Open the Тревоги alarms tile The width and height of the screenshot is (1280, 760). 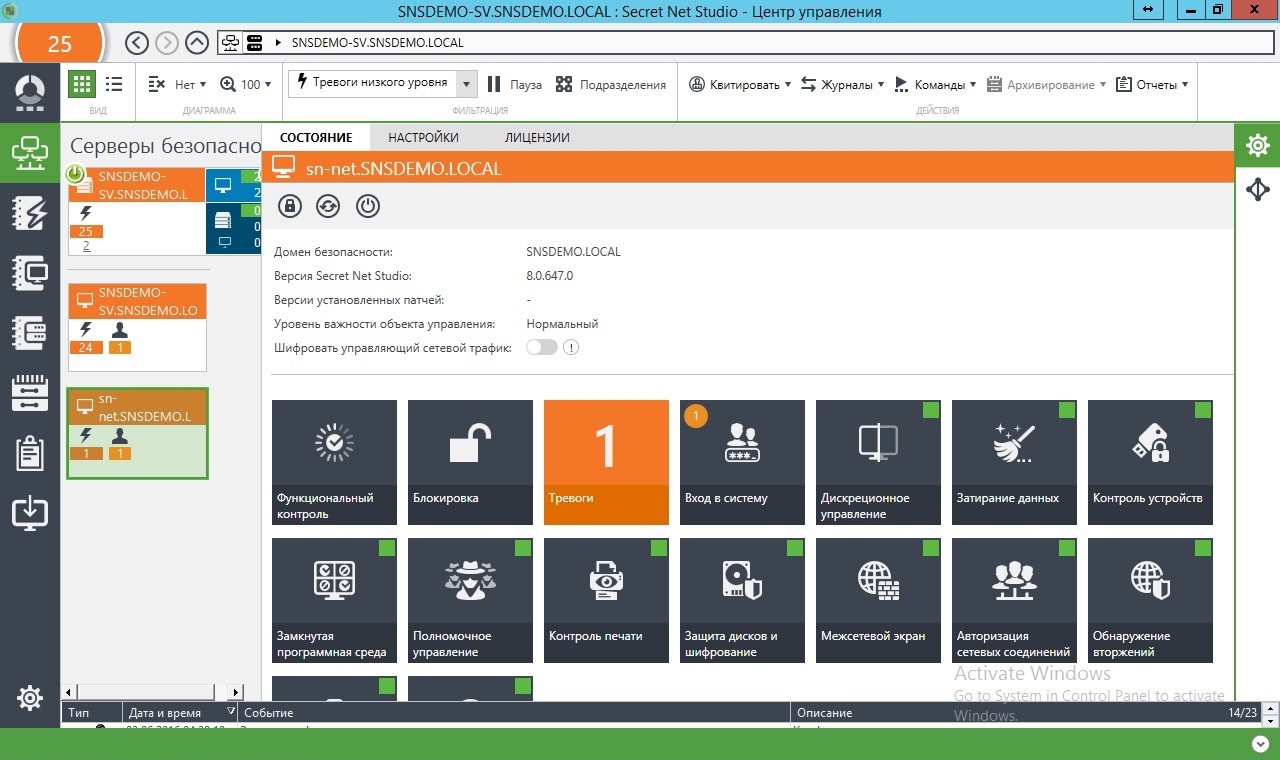coord(606,462)
